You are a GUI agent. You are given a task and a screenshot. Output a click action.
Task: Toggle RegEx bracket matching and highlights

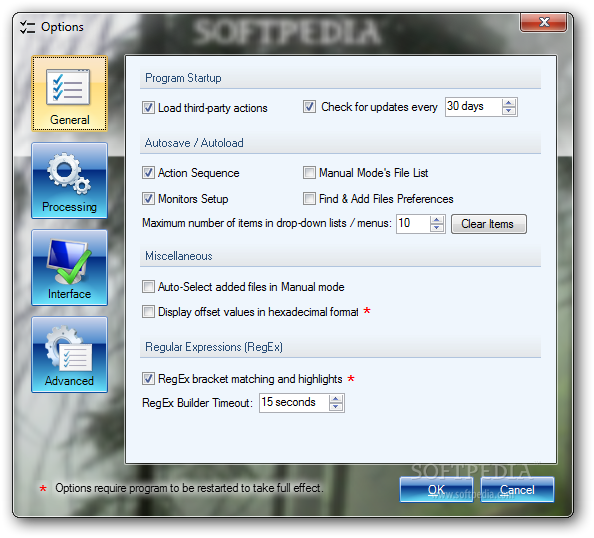tap(148, 378)
